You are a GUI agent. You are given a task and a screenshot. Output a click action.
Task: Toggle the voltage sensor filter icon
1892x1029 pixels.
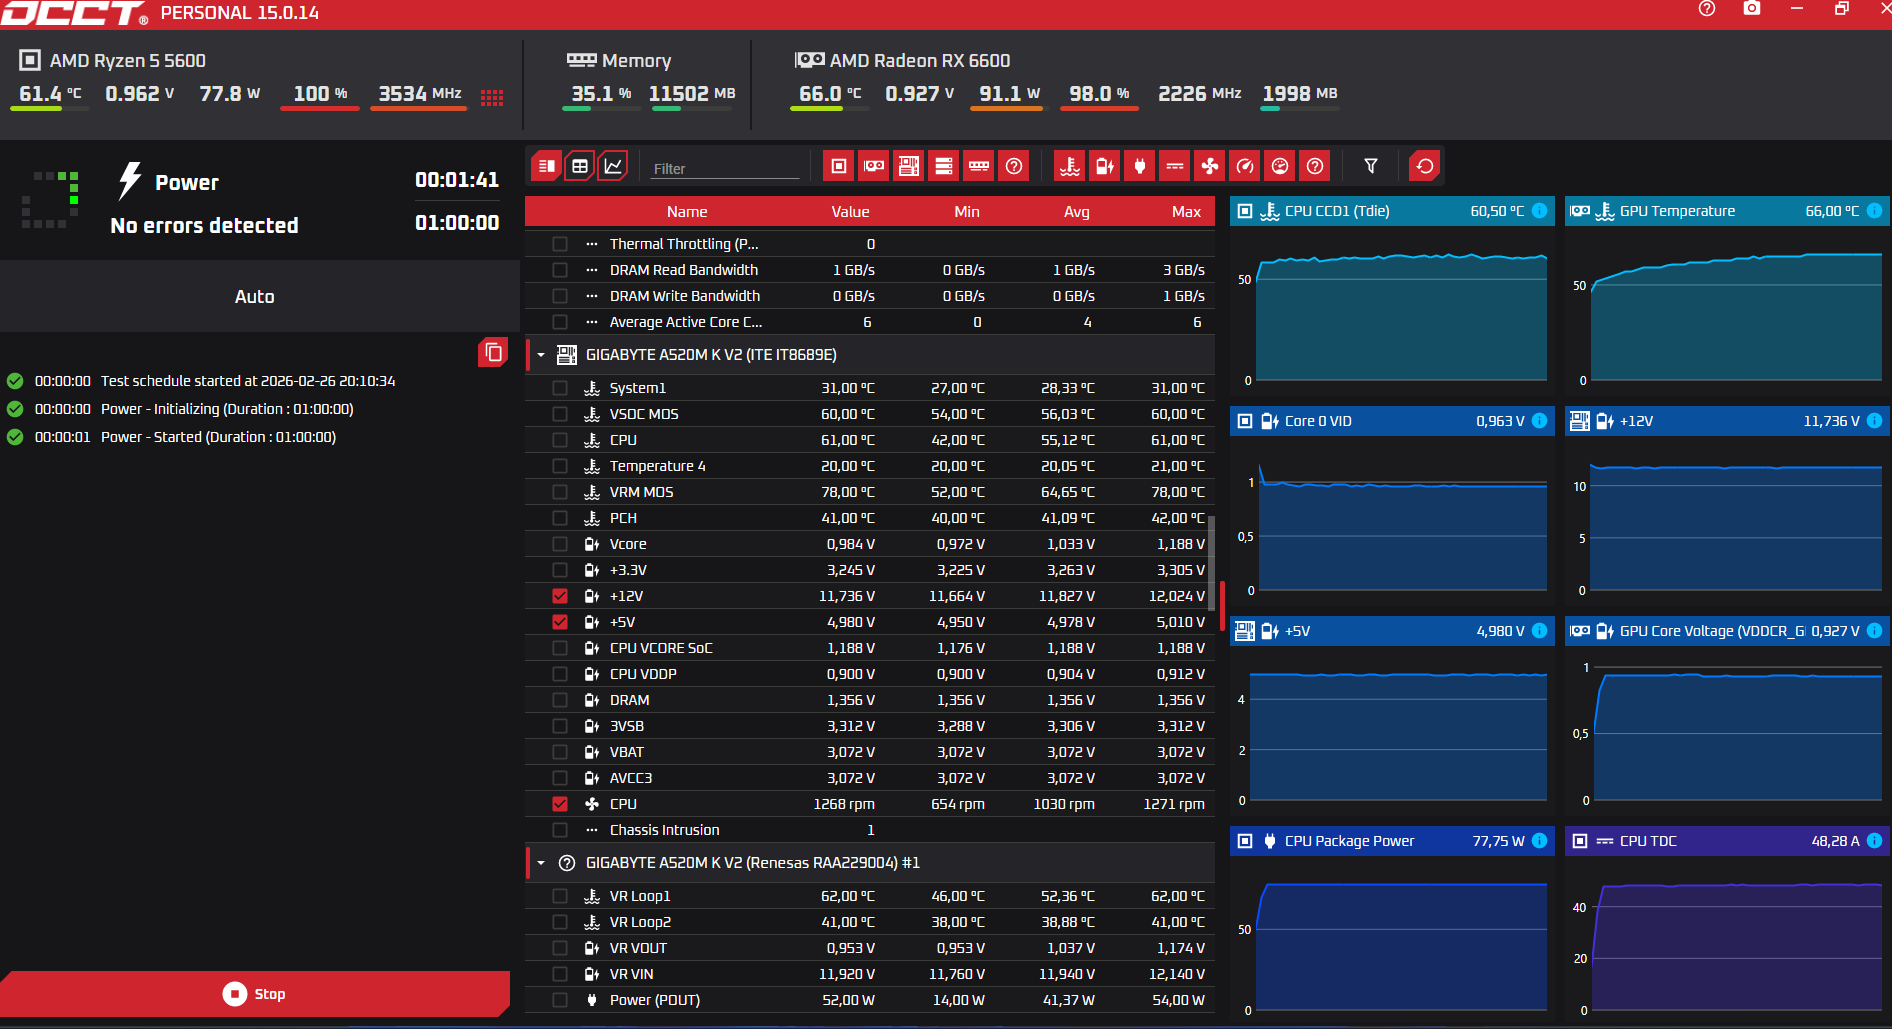tap(1105, 167)
